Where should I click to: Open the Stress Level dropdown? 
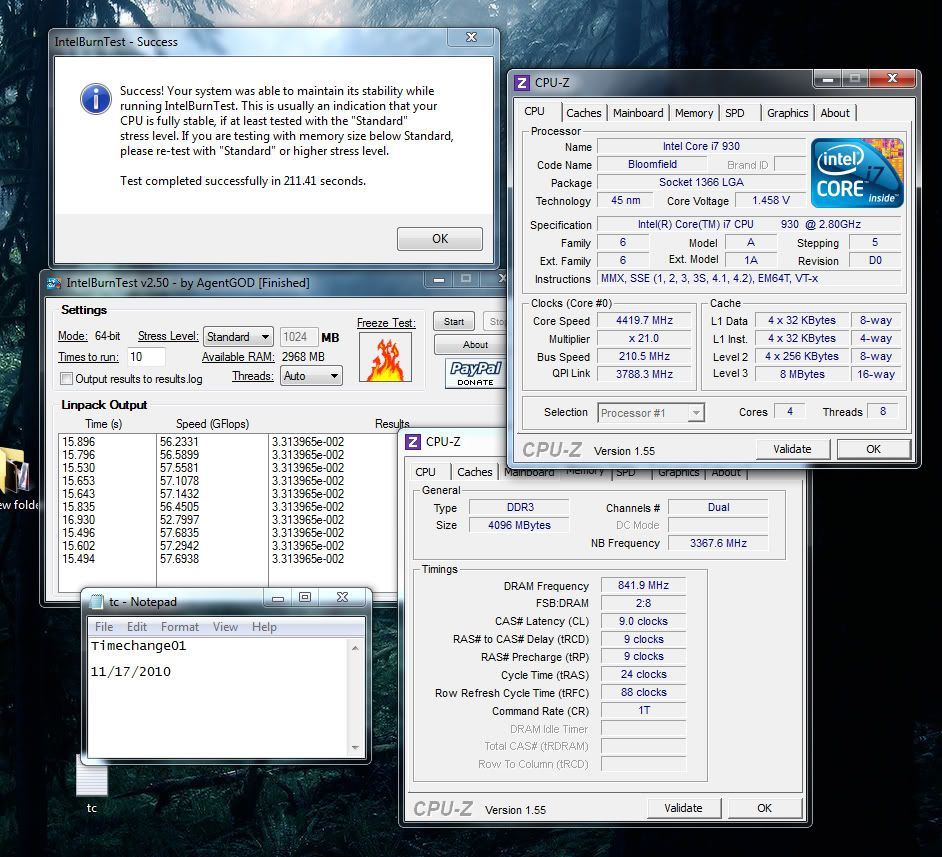coord(238,337)
